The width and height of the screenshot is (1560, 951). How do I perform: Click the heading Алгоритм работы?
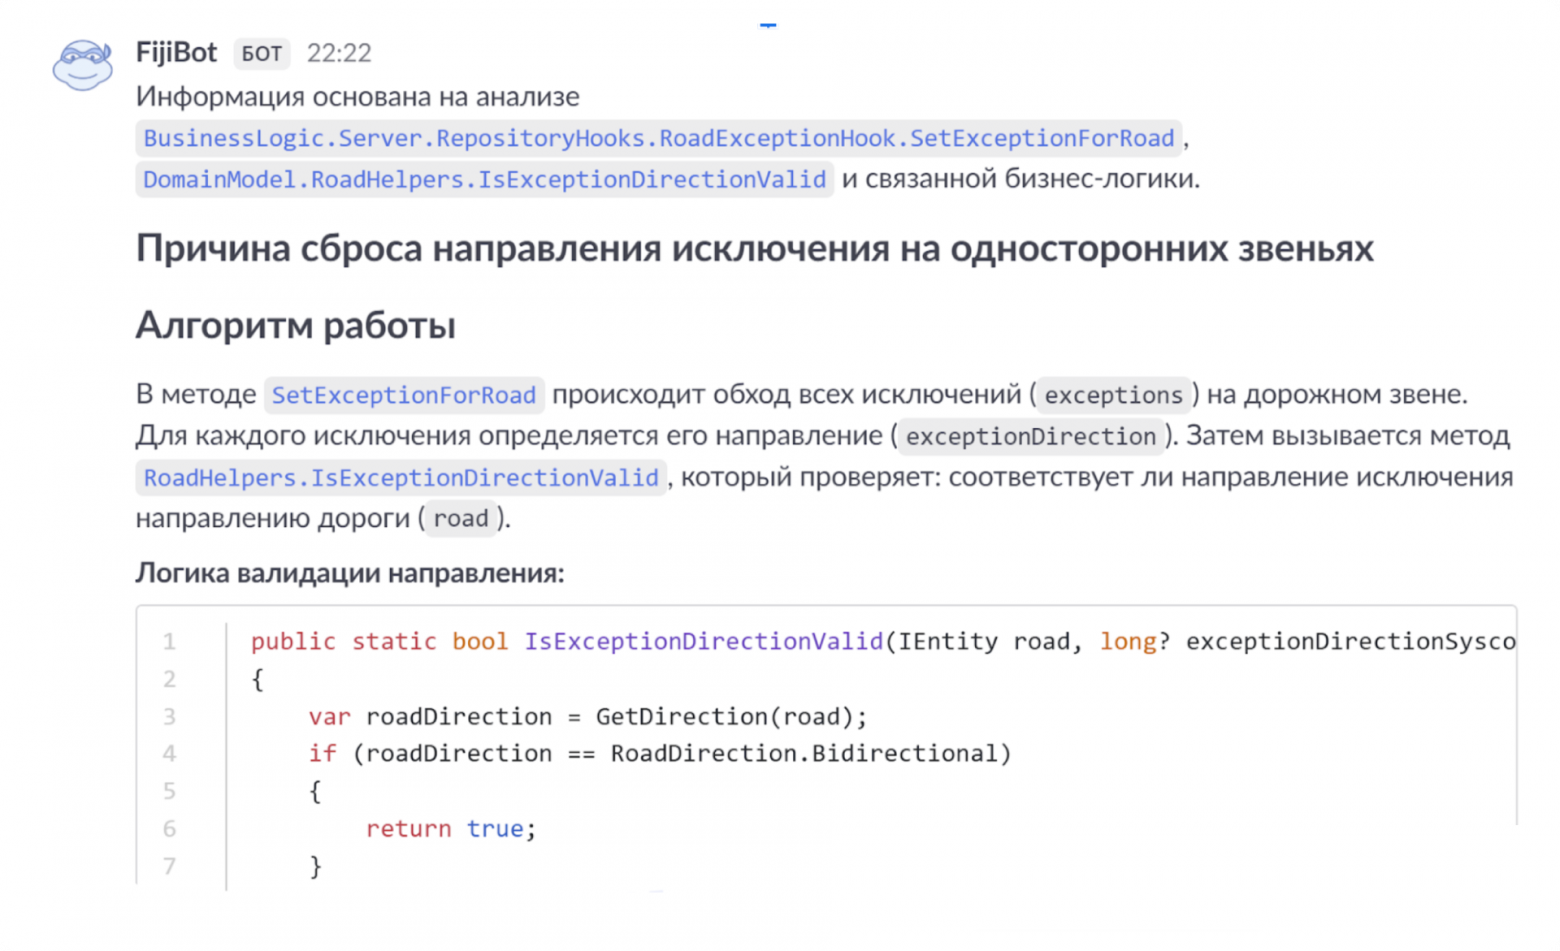(x=296, y=325)
